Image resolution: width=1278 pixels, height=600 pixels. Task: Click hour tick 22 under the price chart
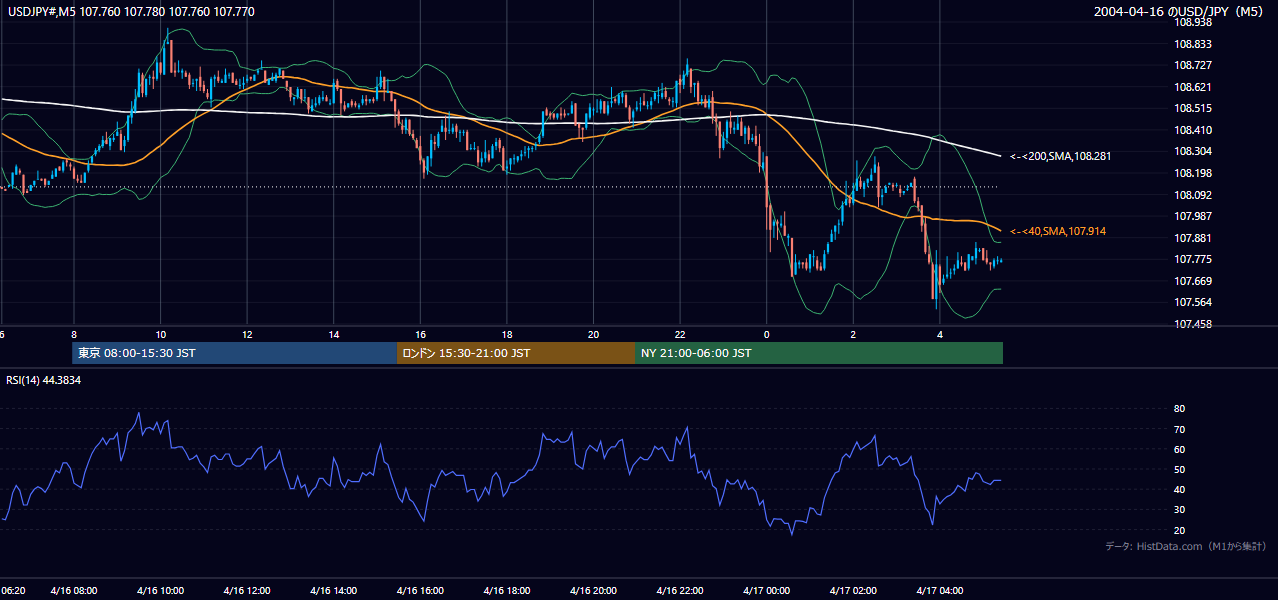[680, 334]
